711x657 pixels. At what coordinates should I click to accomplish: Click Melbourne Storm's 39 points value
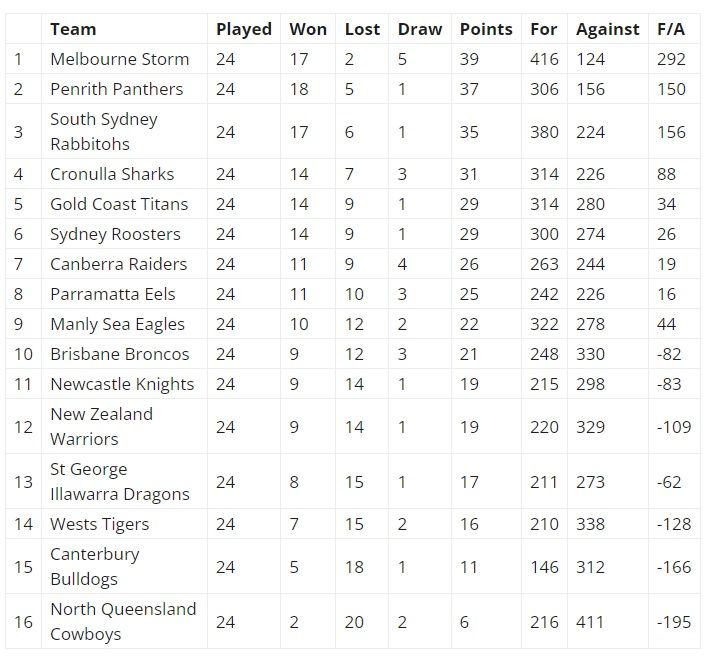point(469,59)
